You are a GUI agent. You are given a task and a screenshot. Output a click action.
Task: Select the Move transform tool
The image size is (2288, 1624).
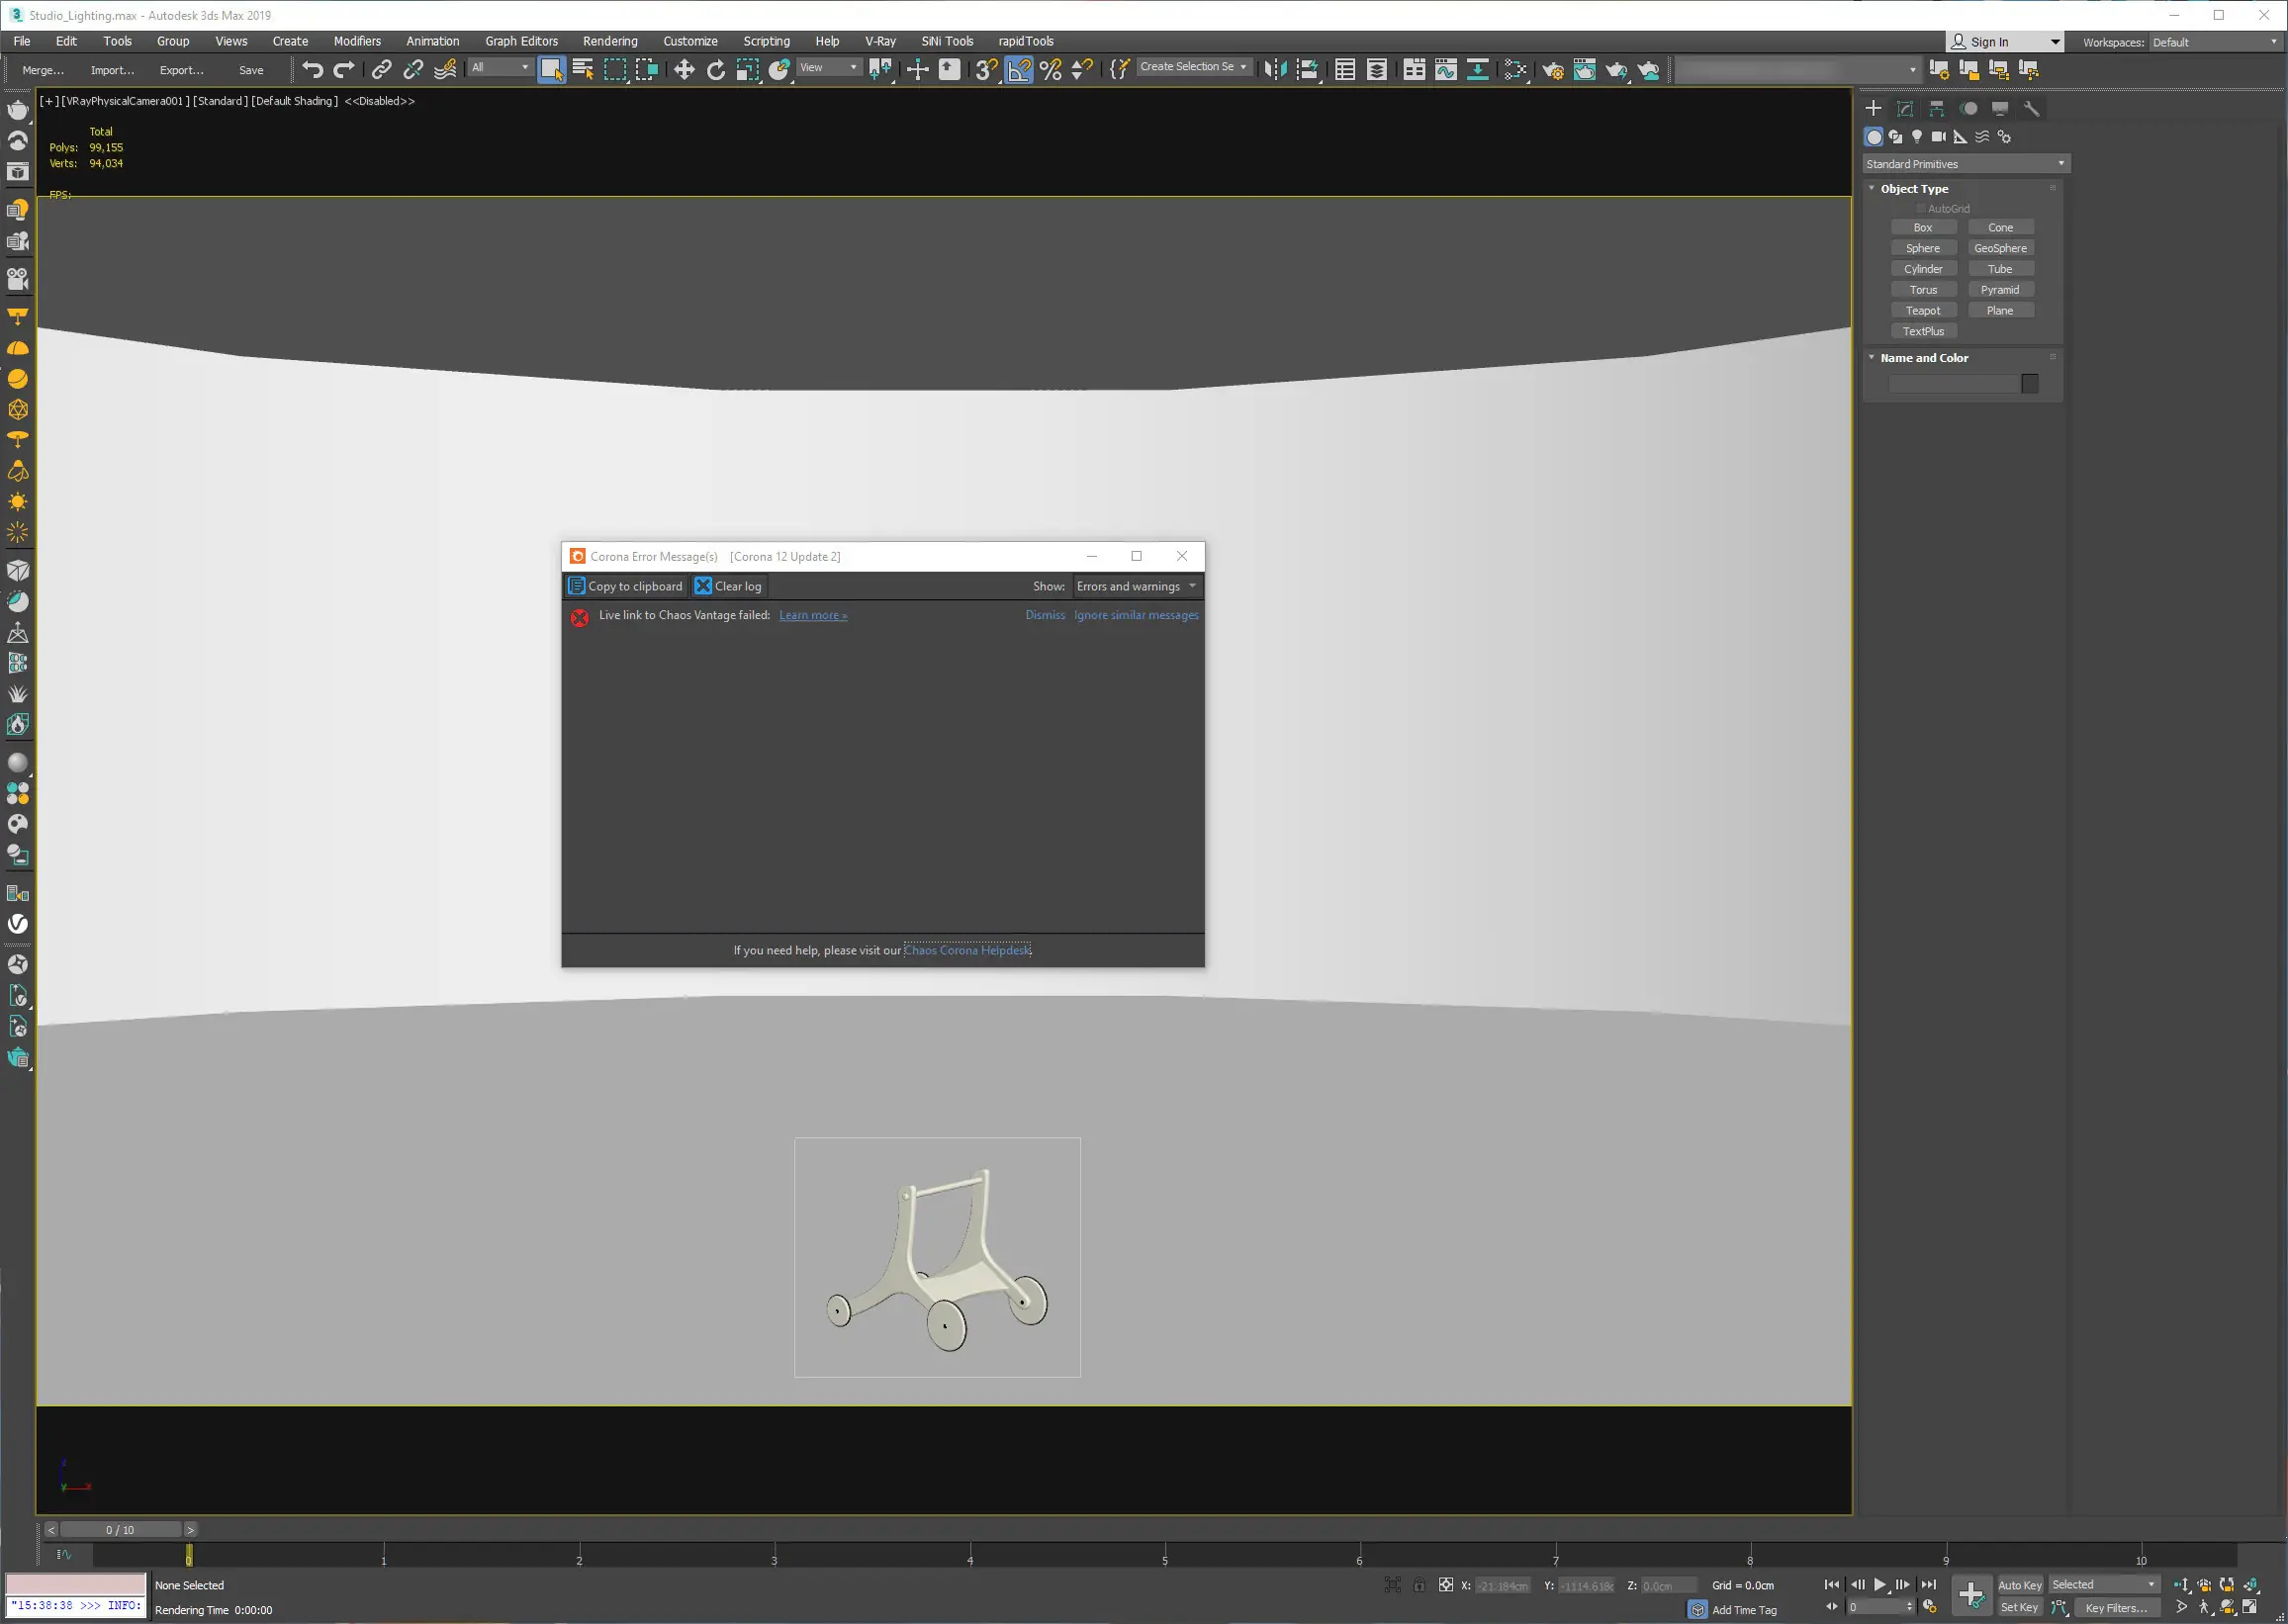684,69
